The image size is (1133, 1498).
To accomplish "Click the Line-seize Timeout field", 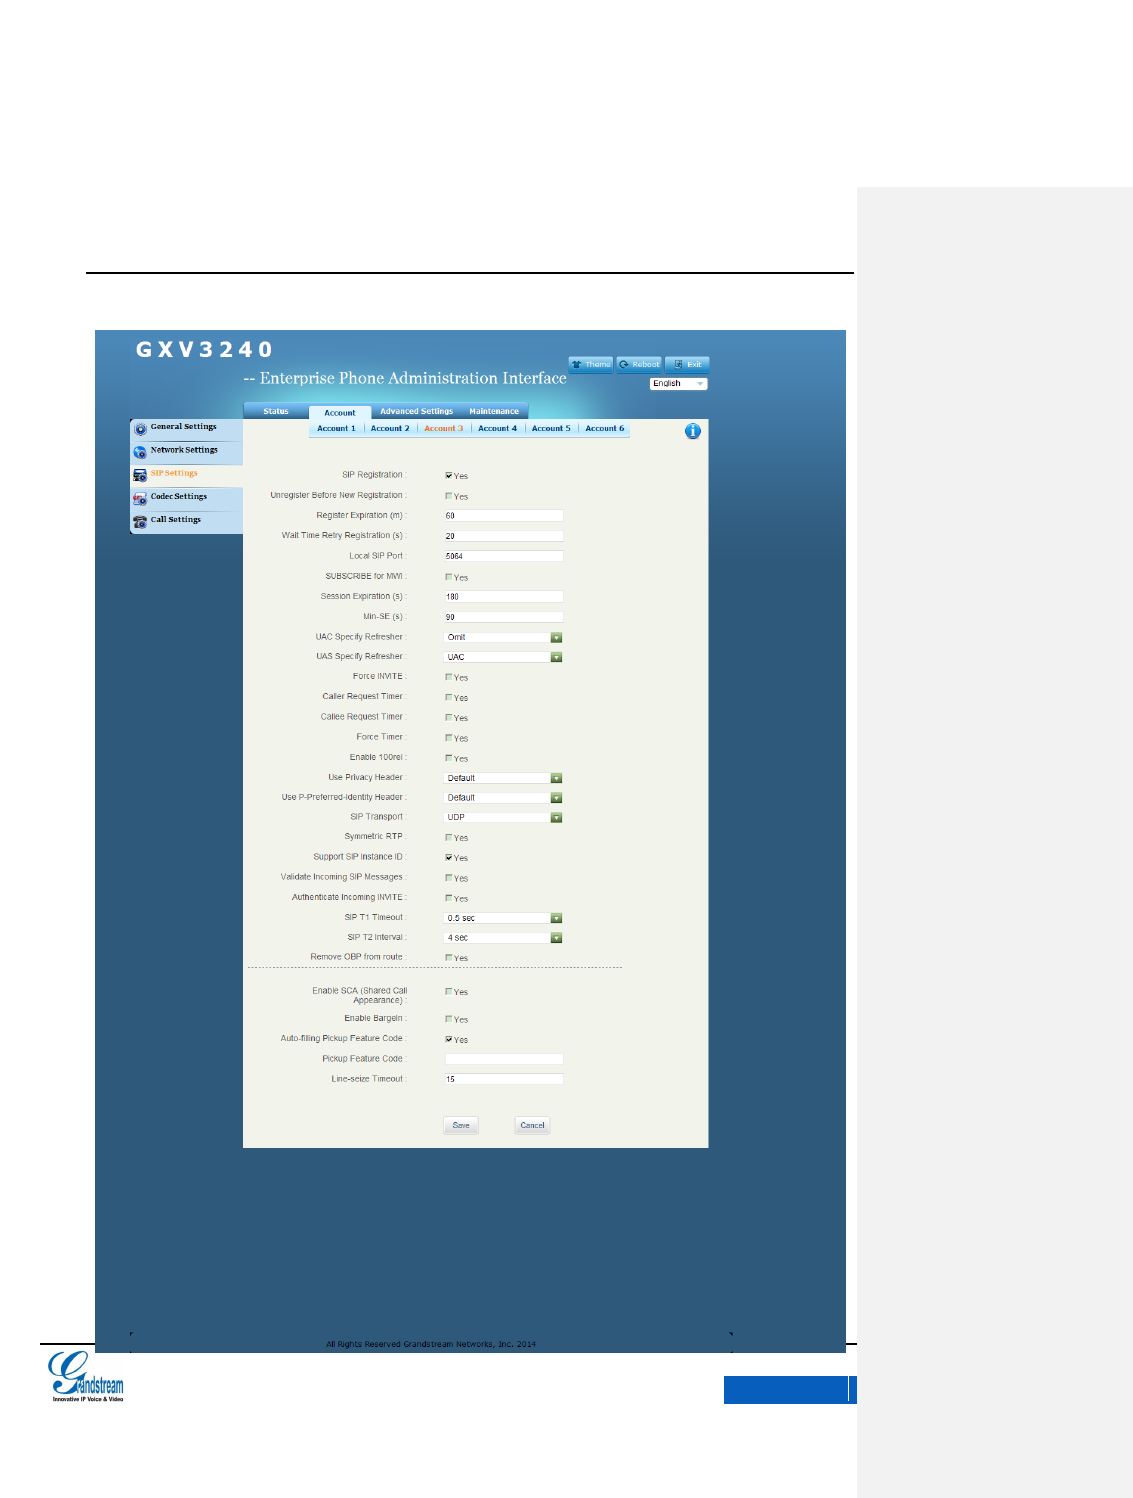I will 504,1079.
